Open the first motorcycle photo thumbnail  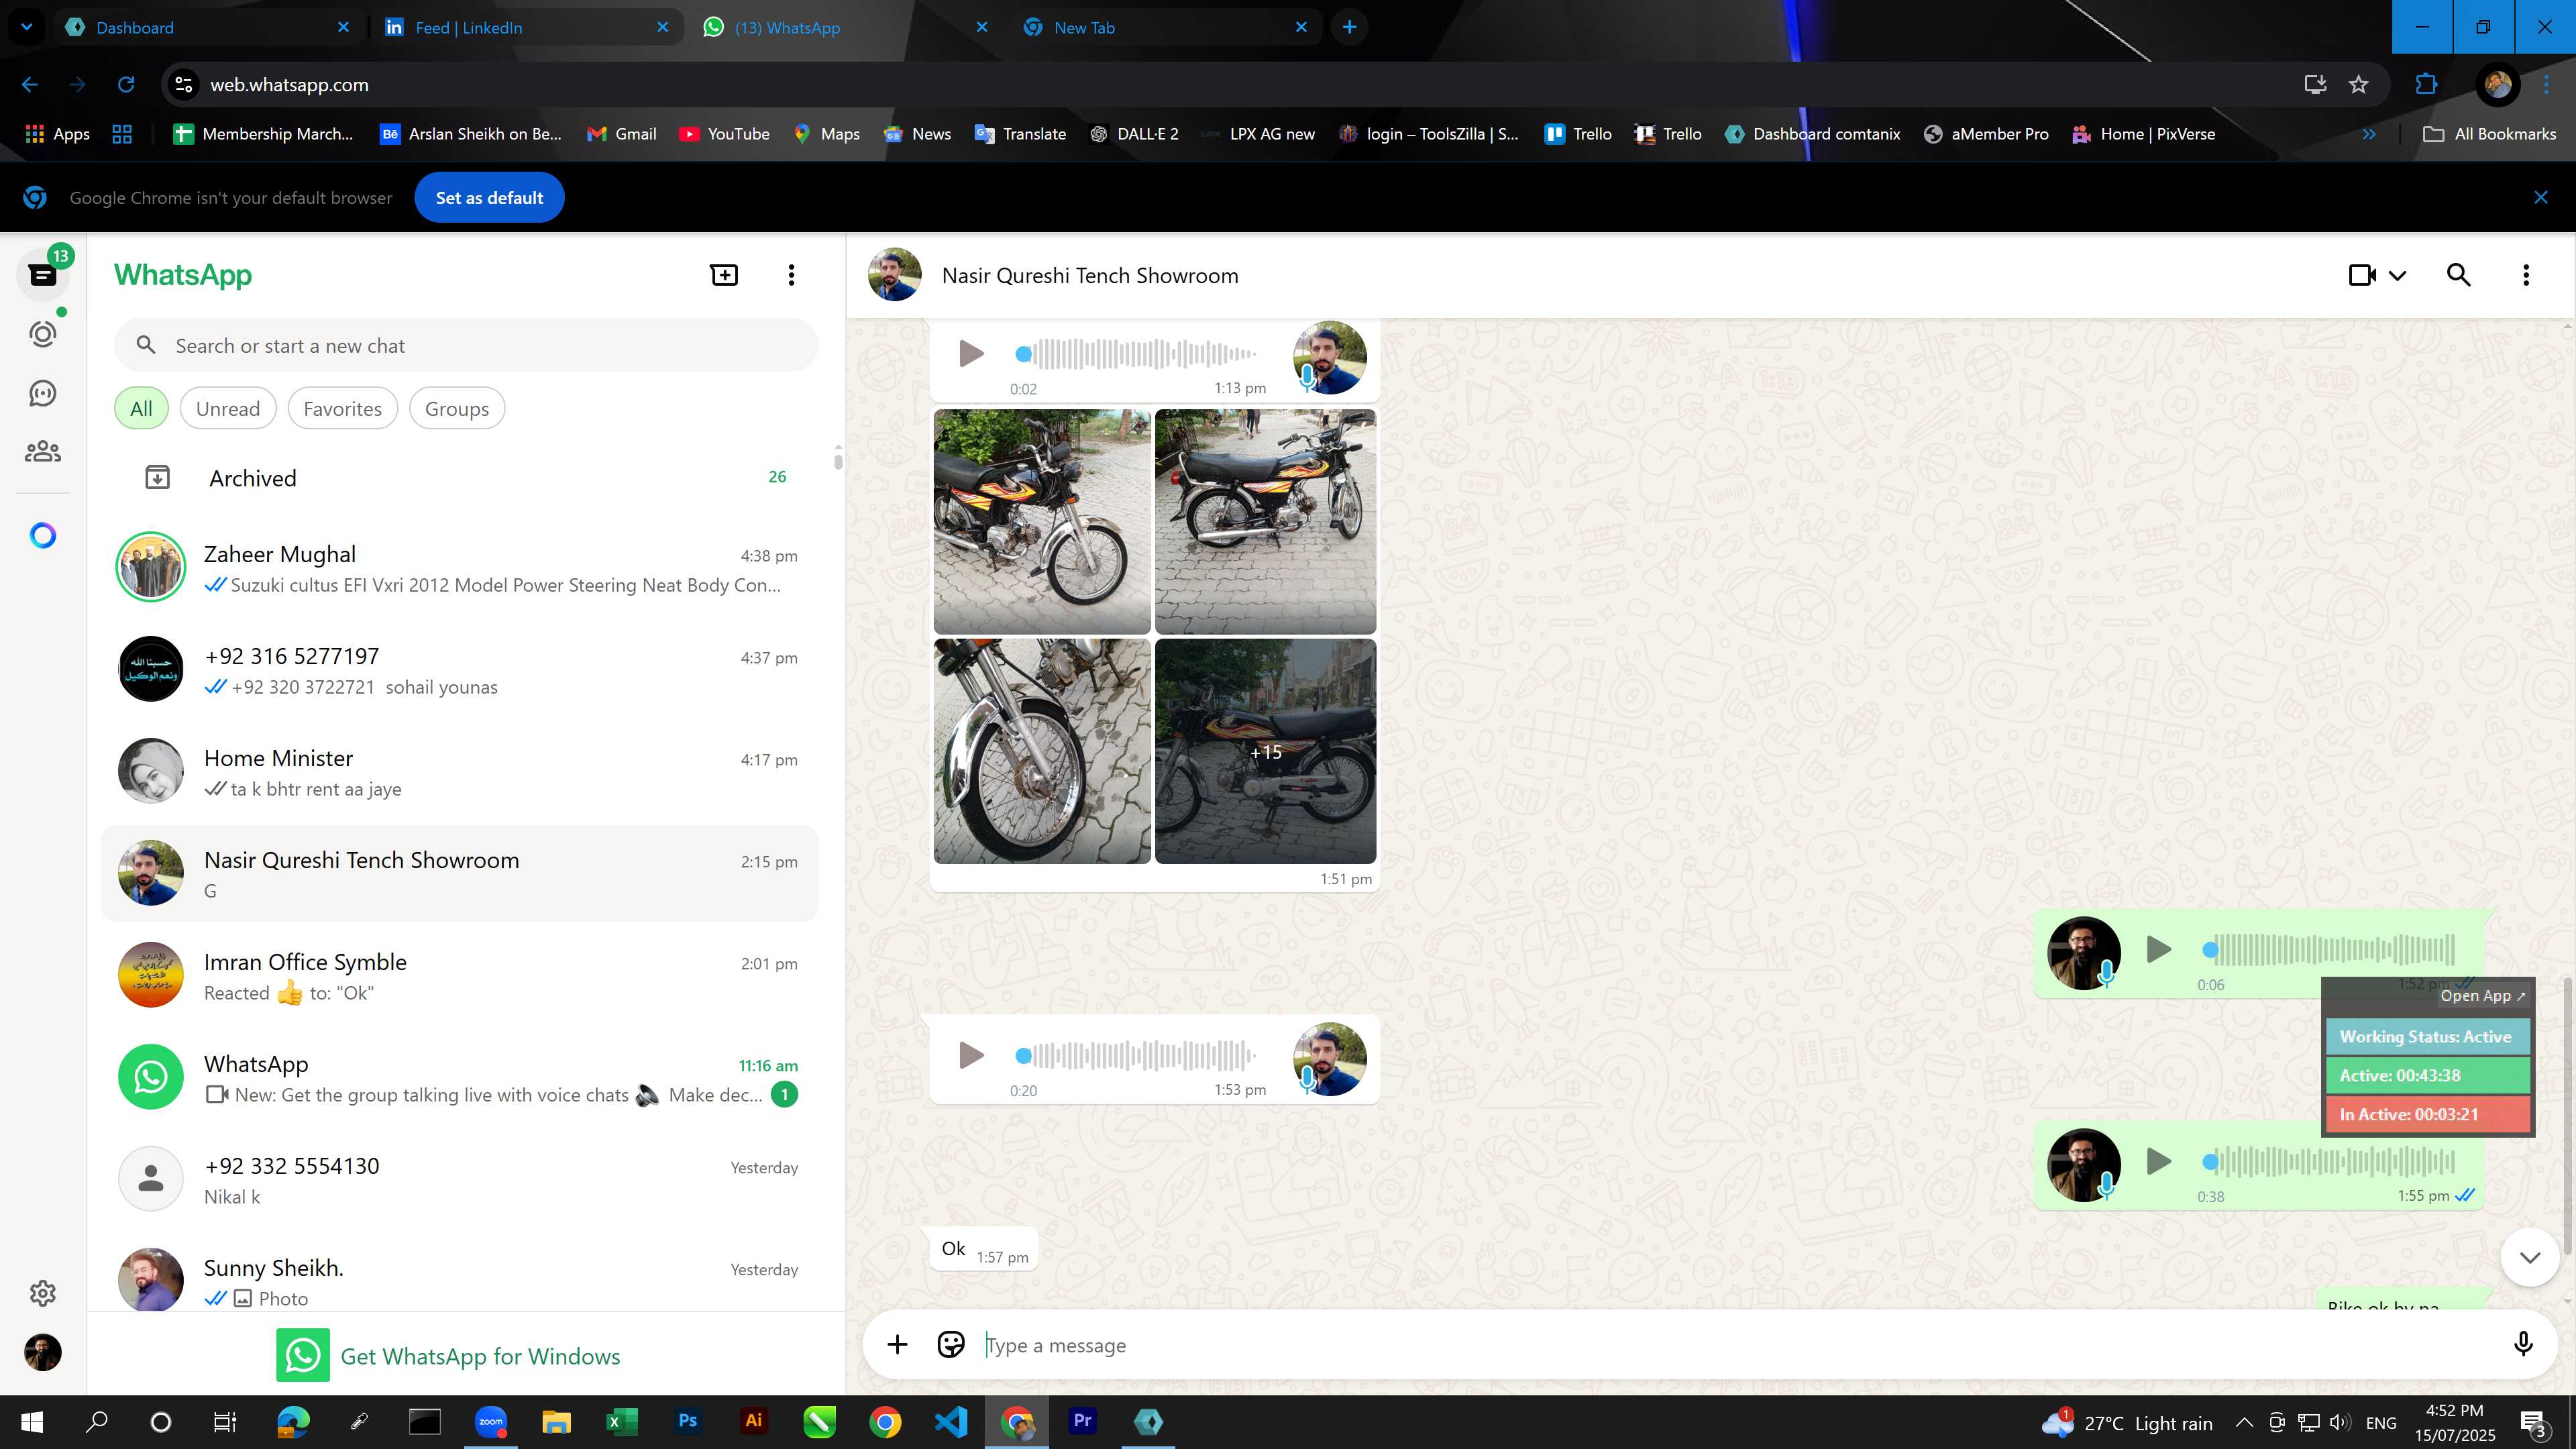pyautogui.click(x=1042, y=521)
